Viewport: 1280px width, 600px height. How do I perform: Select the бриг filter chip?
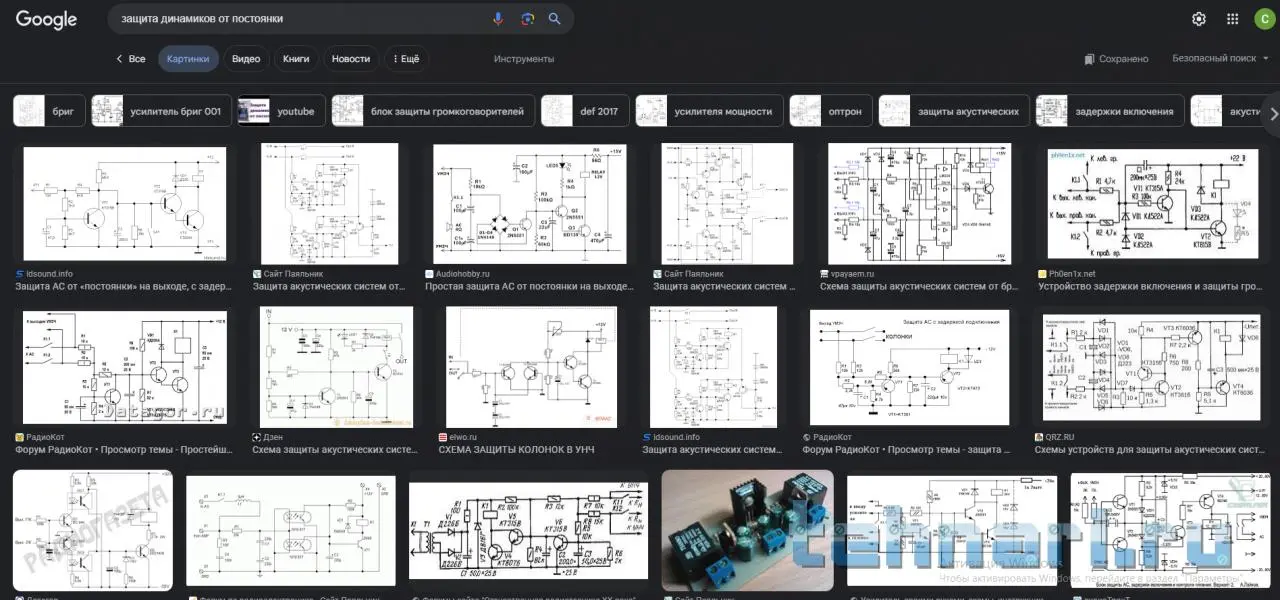coord(49,111)
